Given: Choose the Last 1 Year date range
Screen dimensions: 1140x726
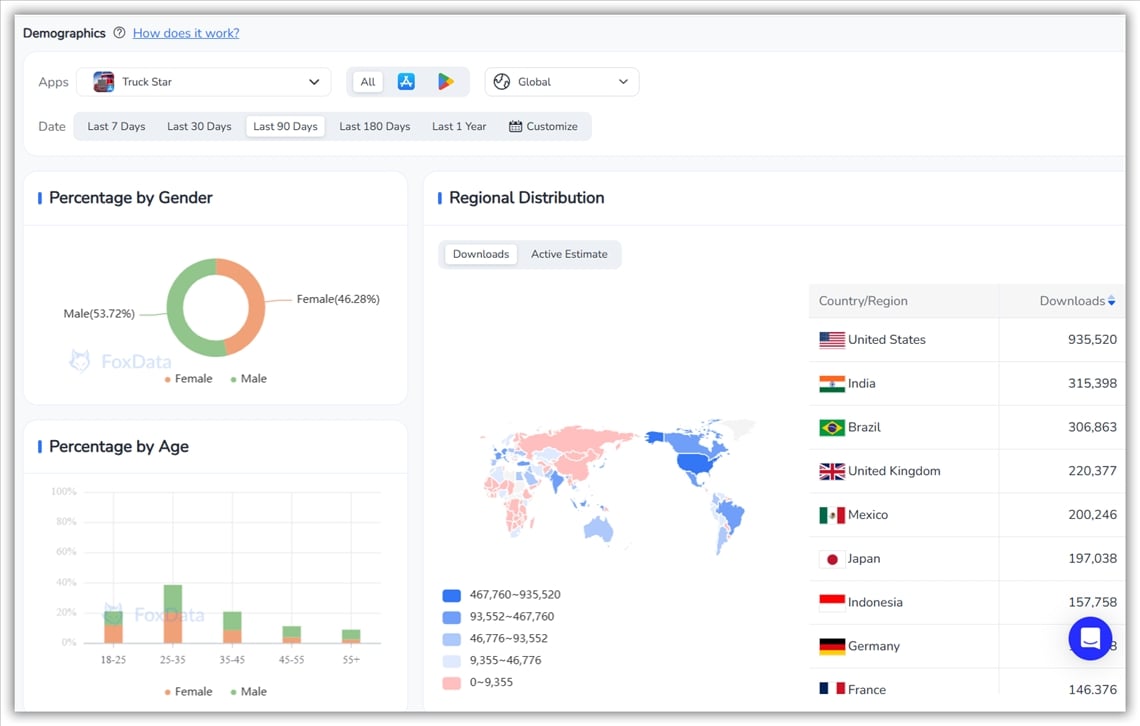Looking at the screenshot, I should 459,127.
